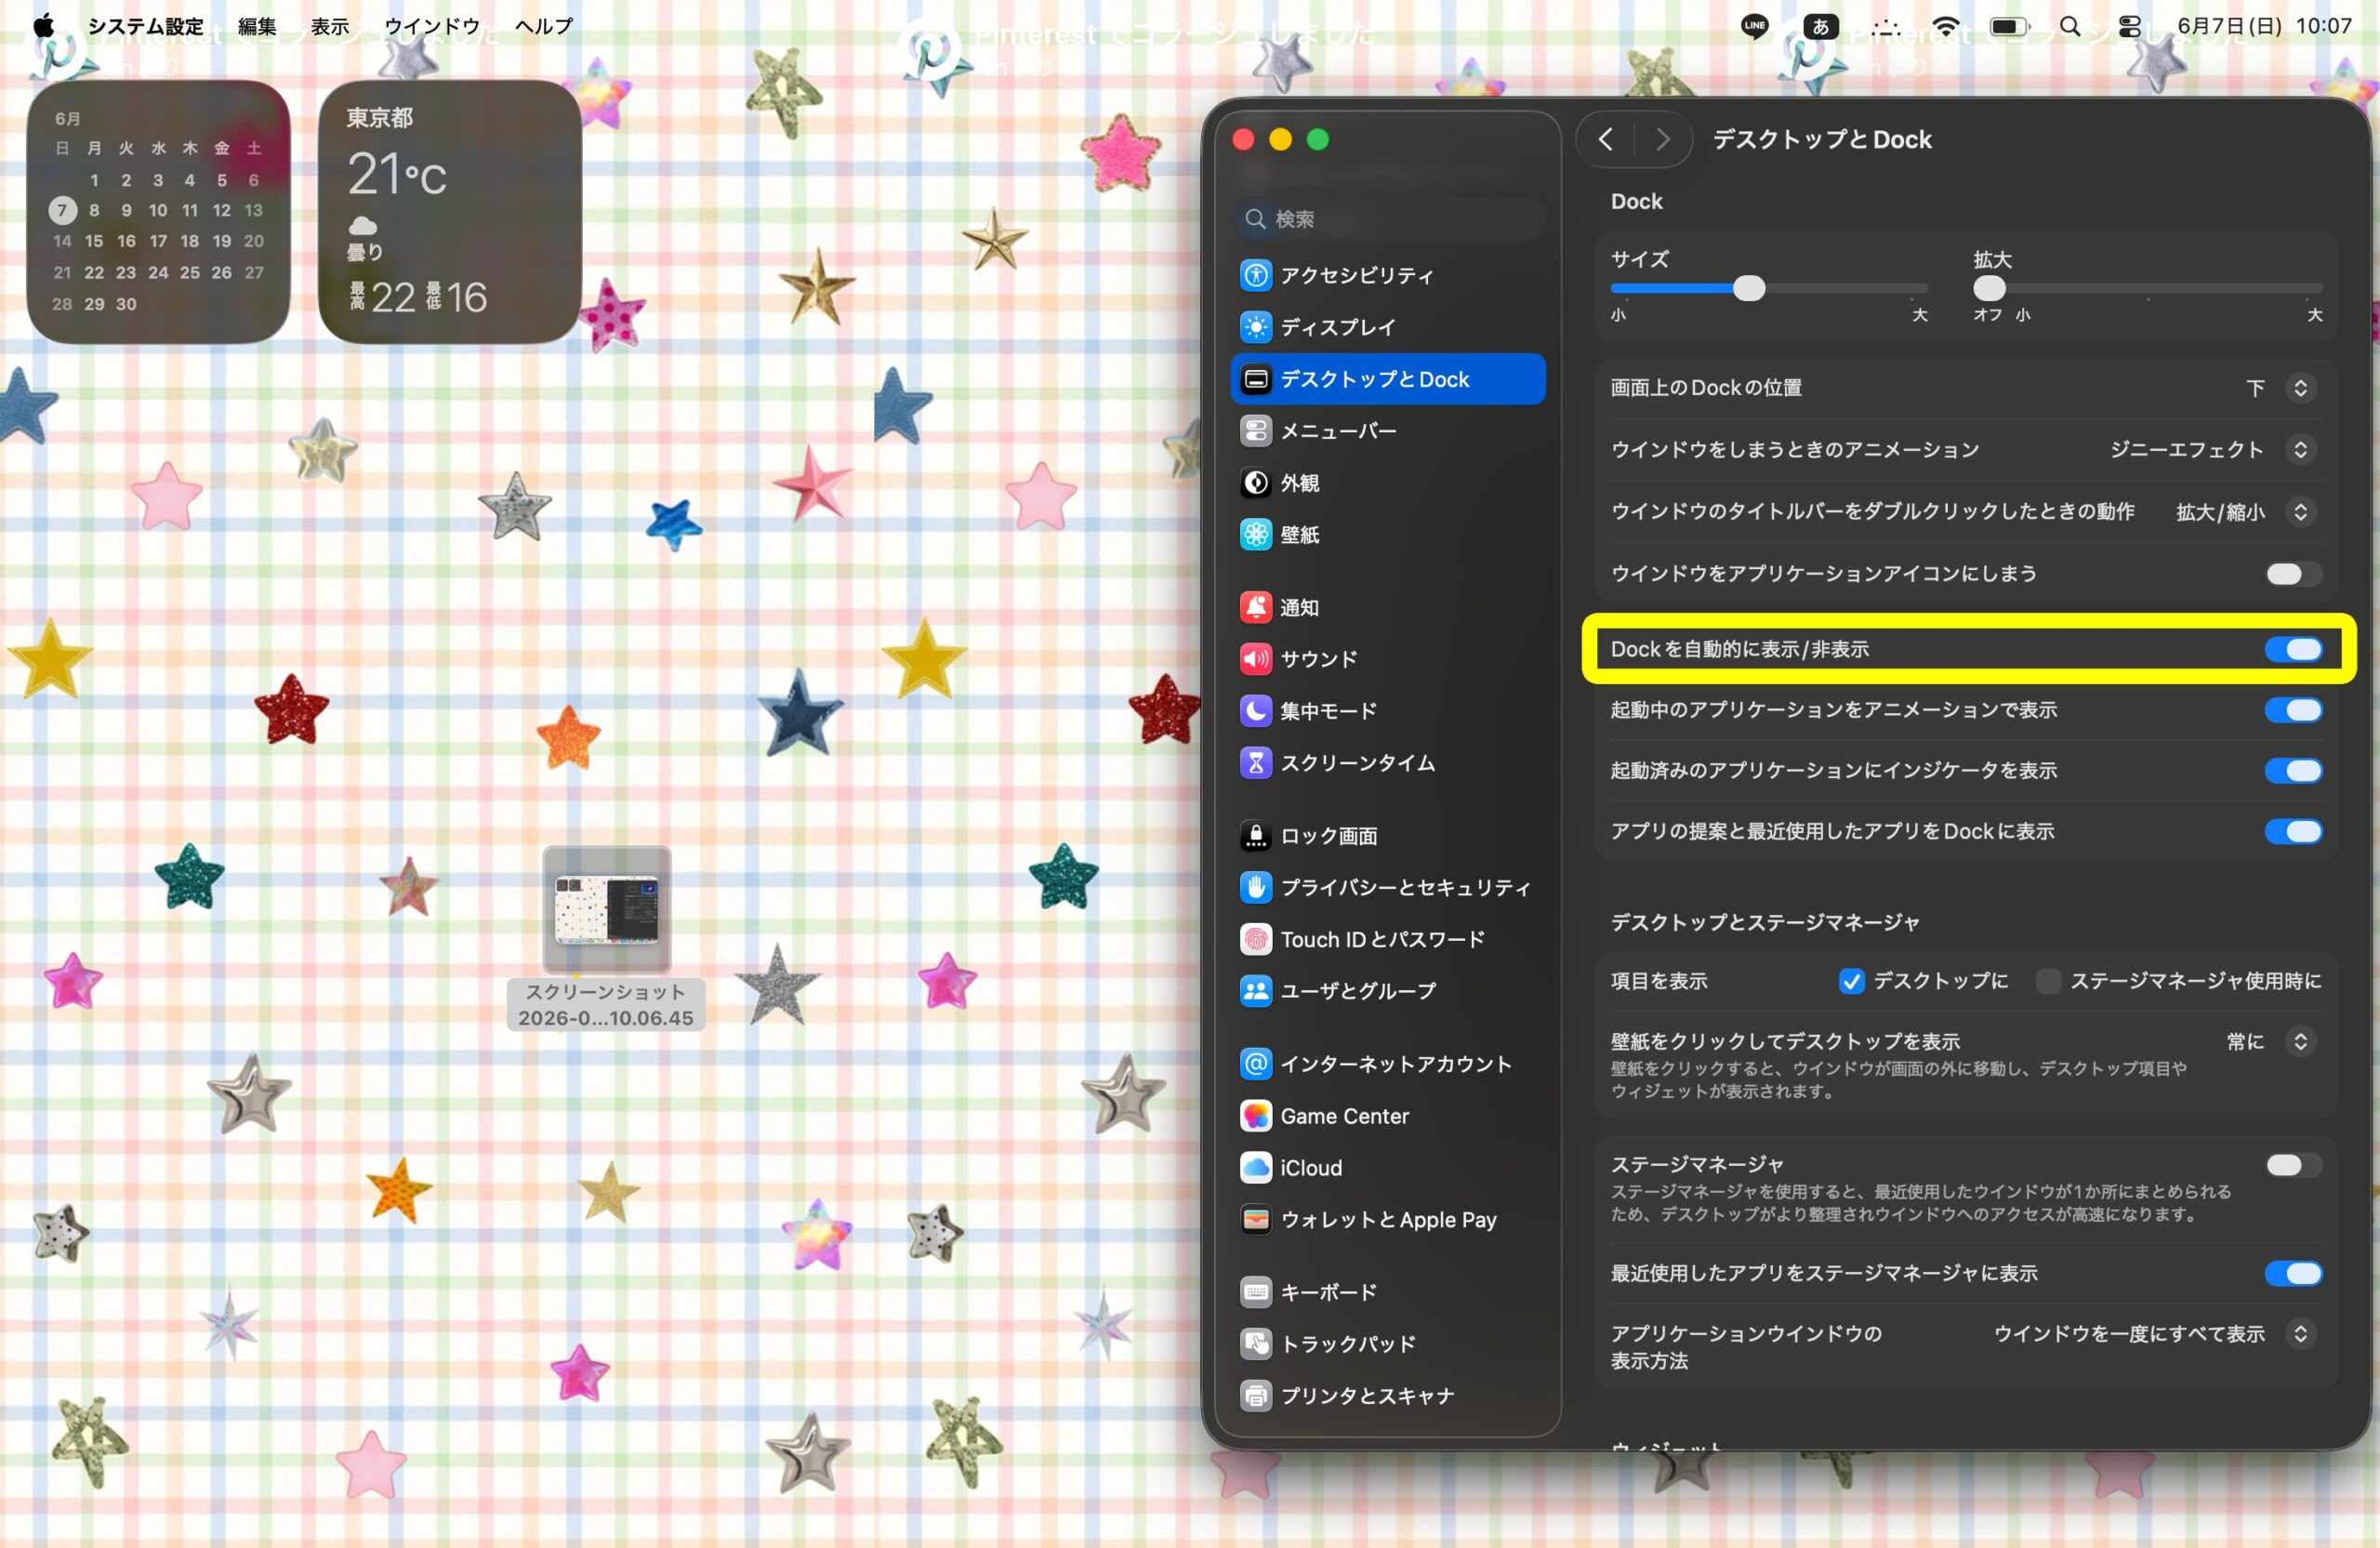This screenshot has width=2380, height=1548.
Task: Open ウインドウ menu in menu bar
Action: pos(432,26)
